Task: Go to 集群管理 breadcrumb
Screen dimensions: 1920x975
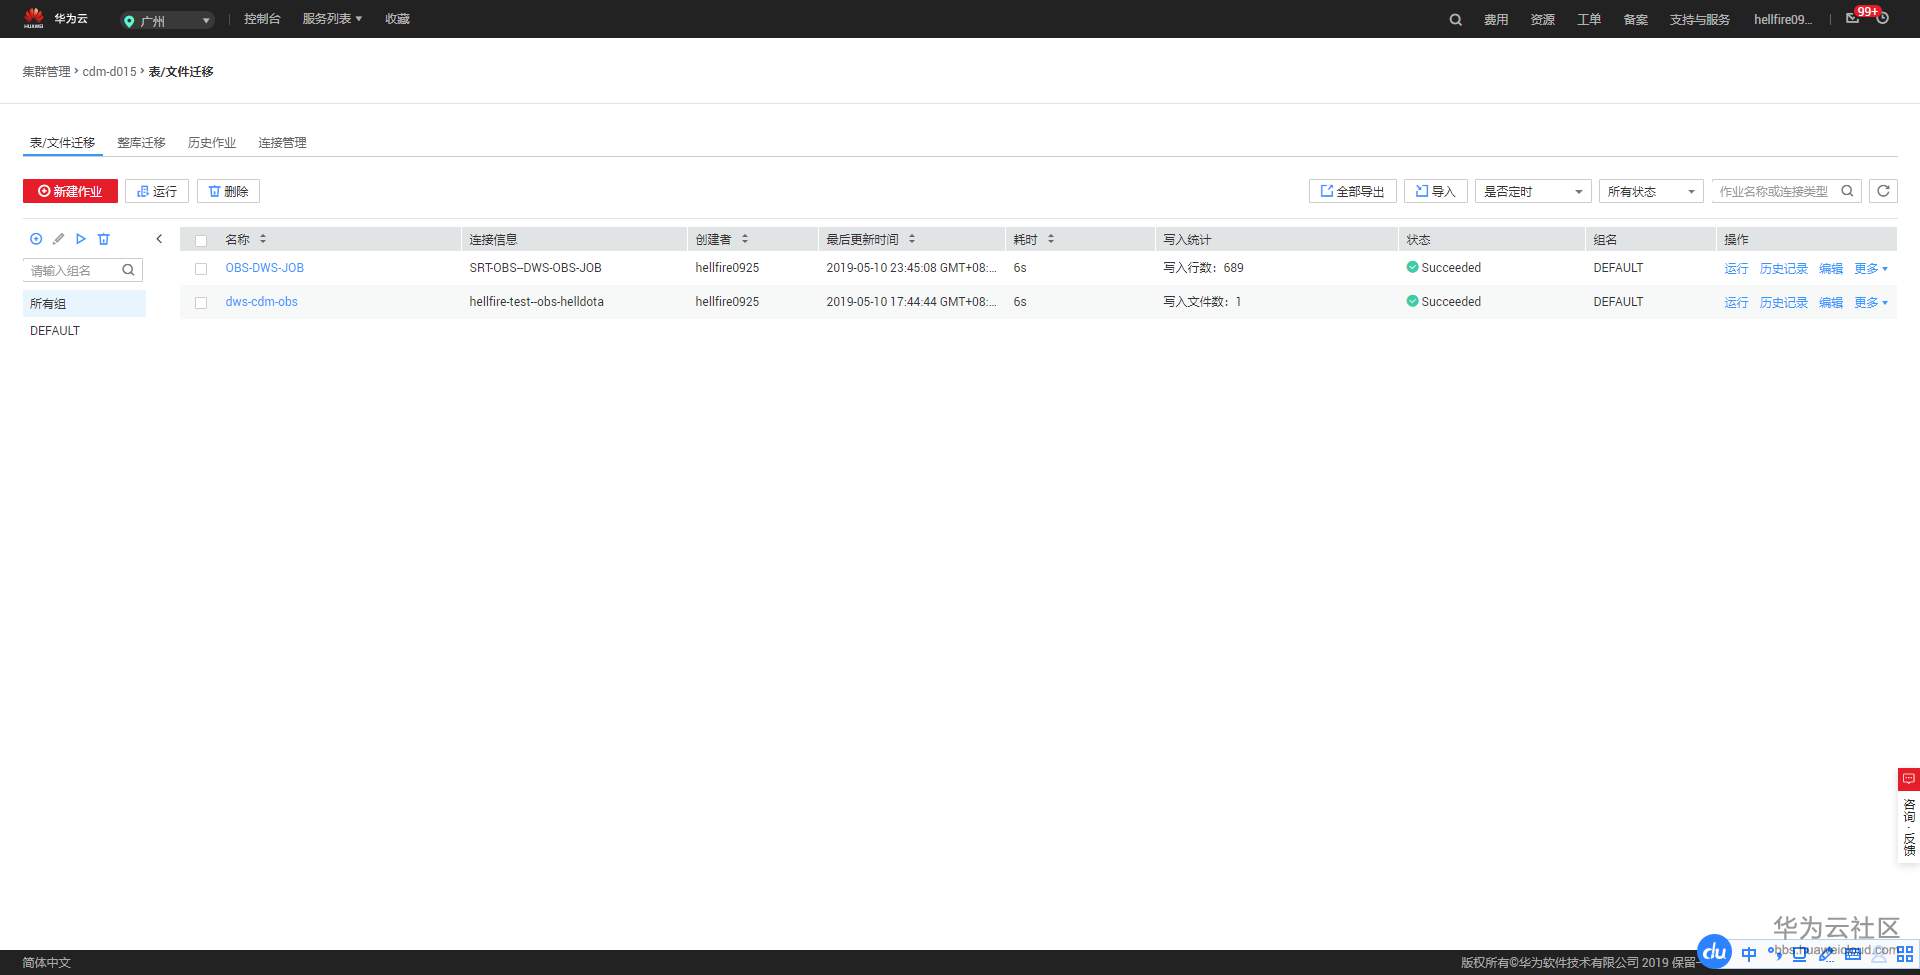Action: (47, 72)
